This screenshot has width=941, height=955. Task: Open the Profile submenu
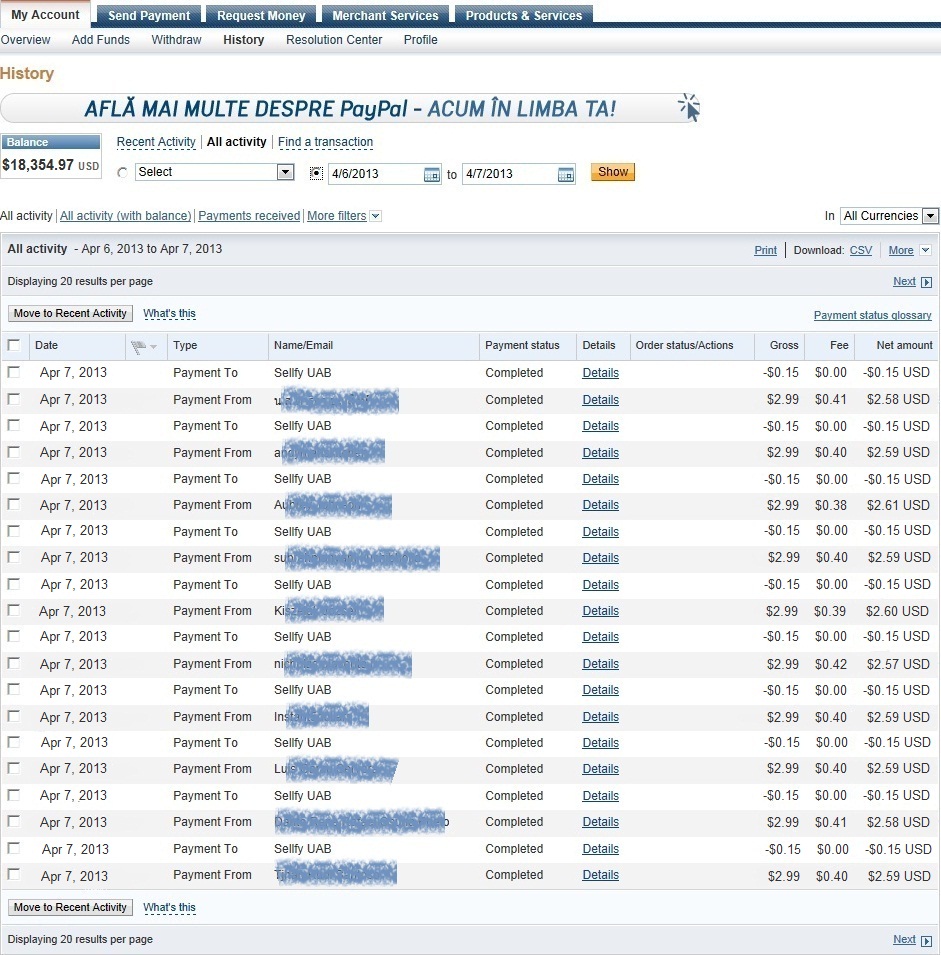pos(421,40)
